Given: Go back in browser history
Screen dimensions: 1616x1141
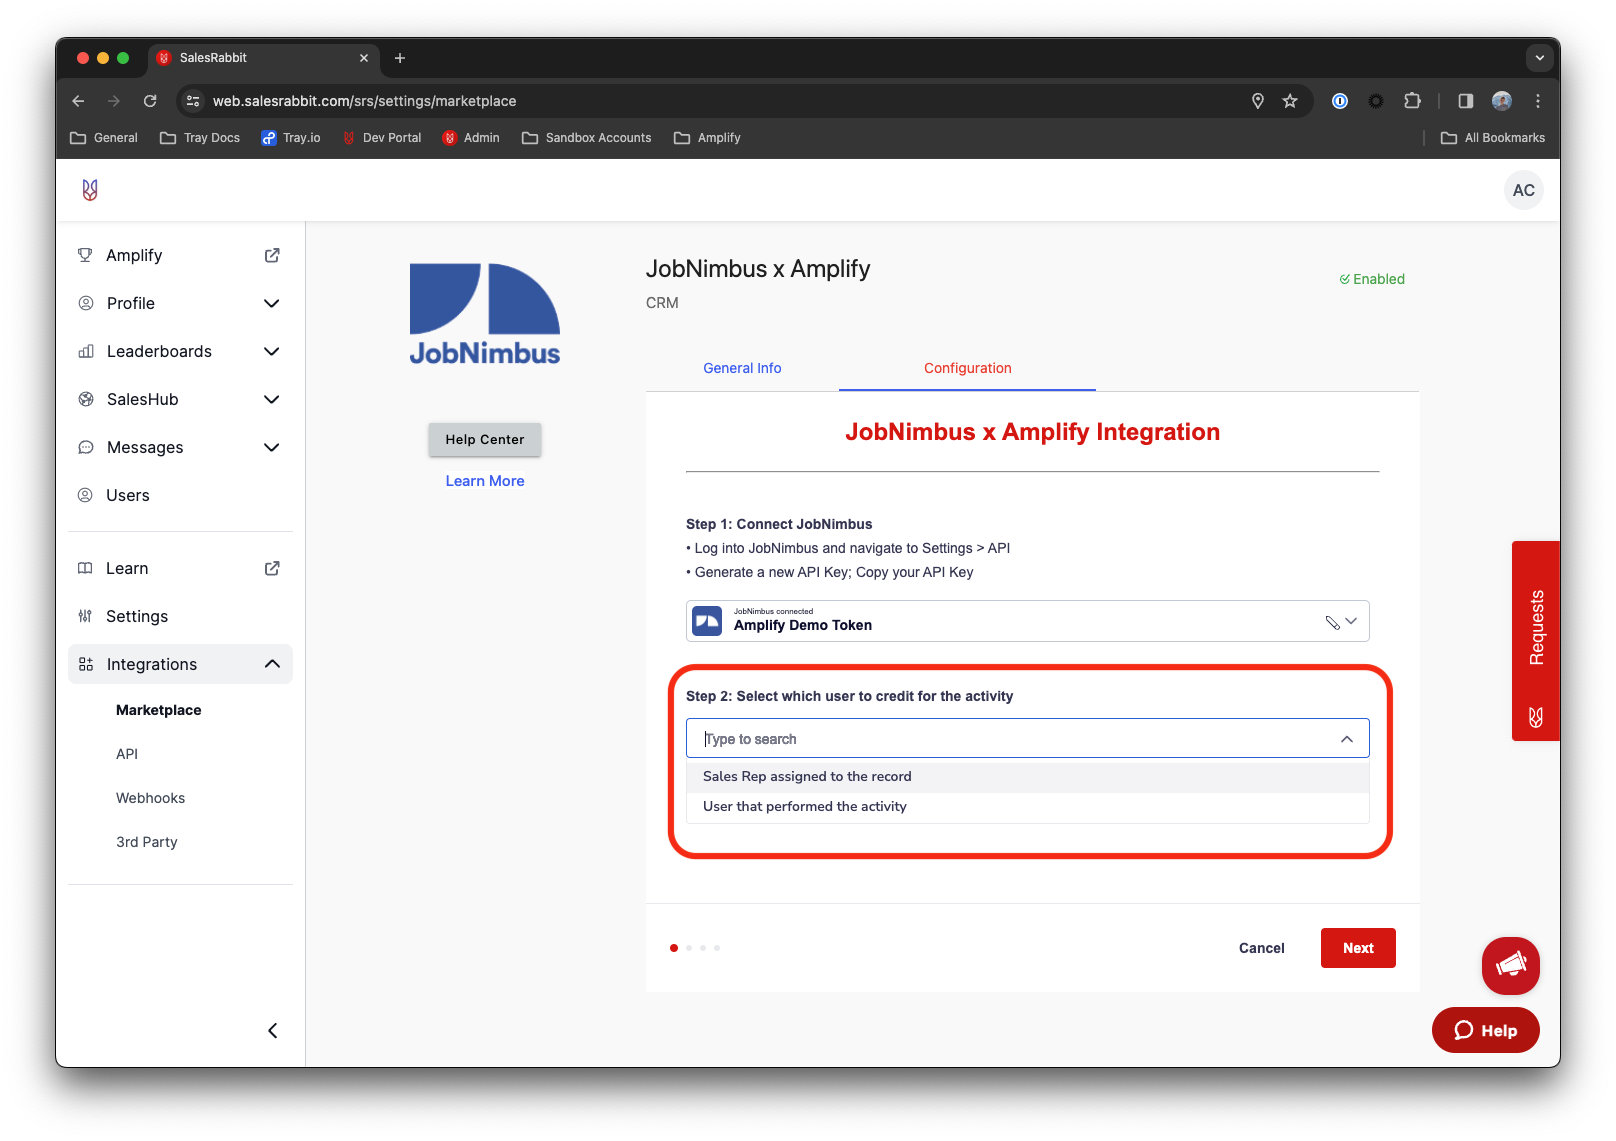Looking at the screenshot, I should (x=78, y=101).
